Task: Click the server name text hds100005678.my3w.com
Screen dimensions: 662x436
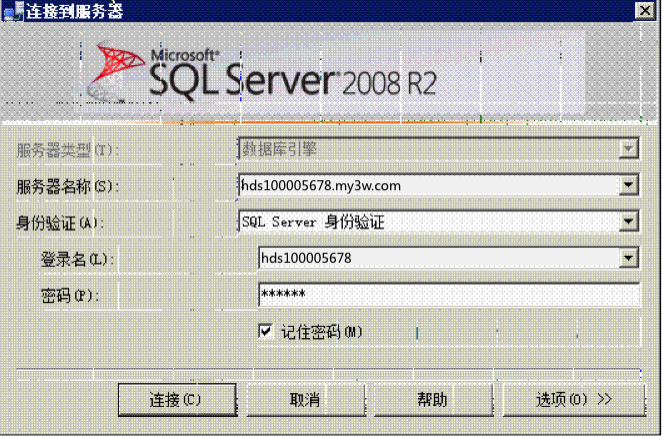Action: [320, 185]
